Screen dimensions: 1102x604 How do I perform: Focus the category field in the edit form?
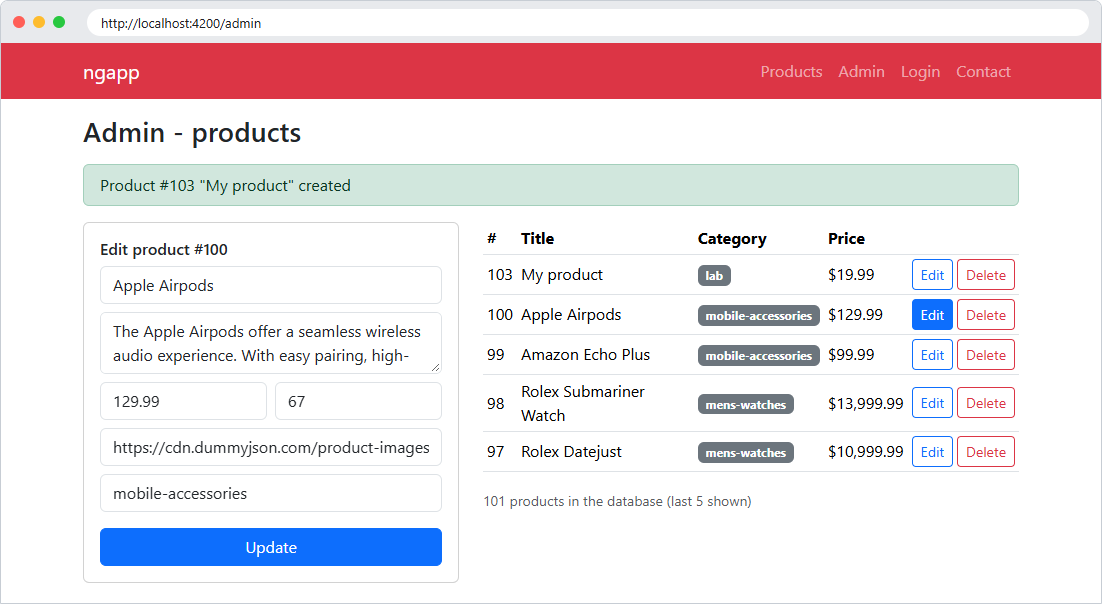pos(271,493)
